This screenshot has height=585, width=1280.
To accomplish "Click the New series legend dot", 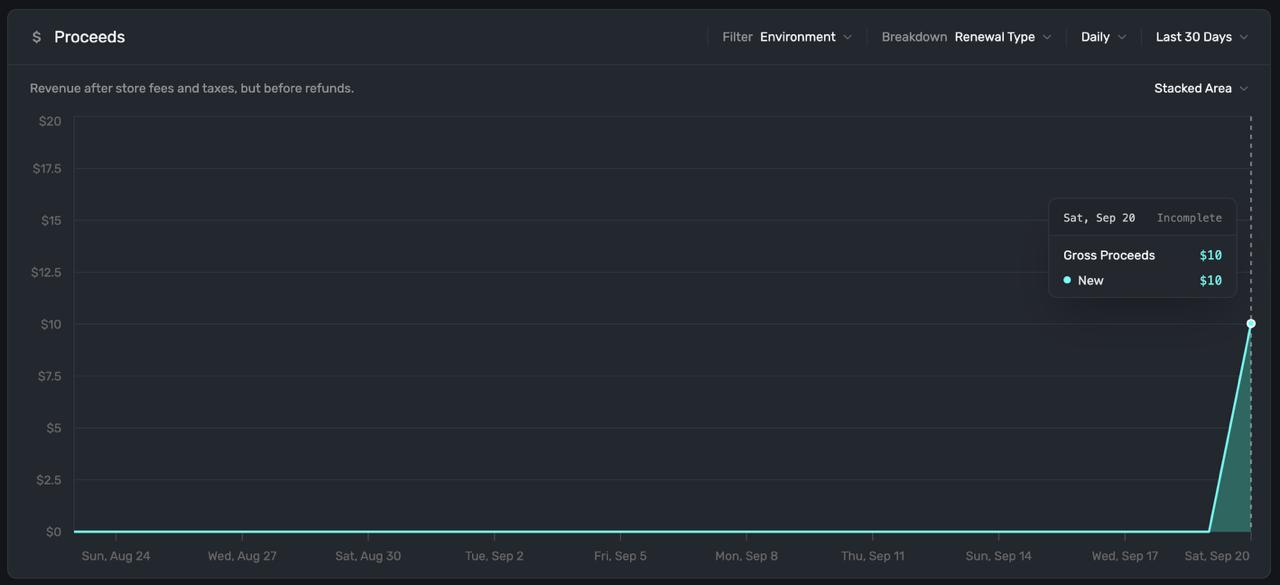I will pyautogui.click(x=1067, y=280).
